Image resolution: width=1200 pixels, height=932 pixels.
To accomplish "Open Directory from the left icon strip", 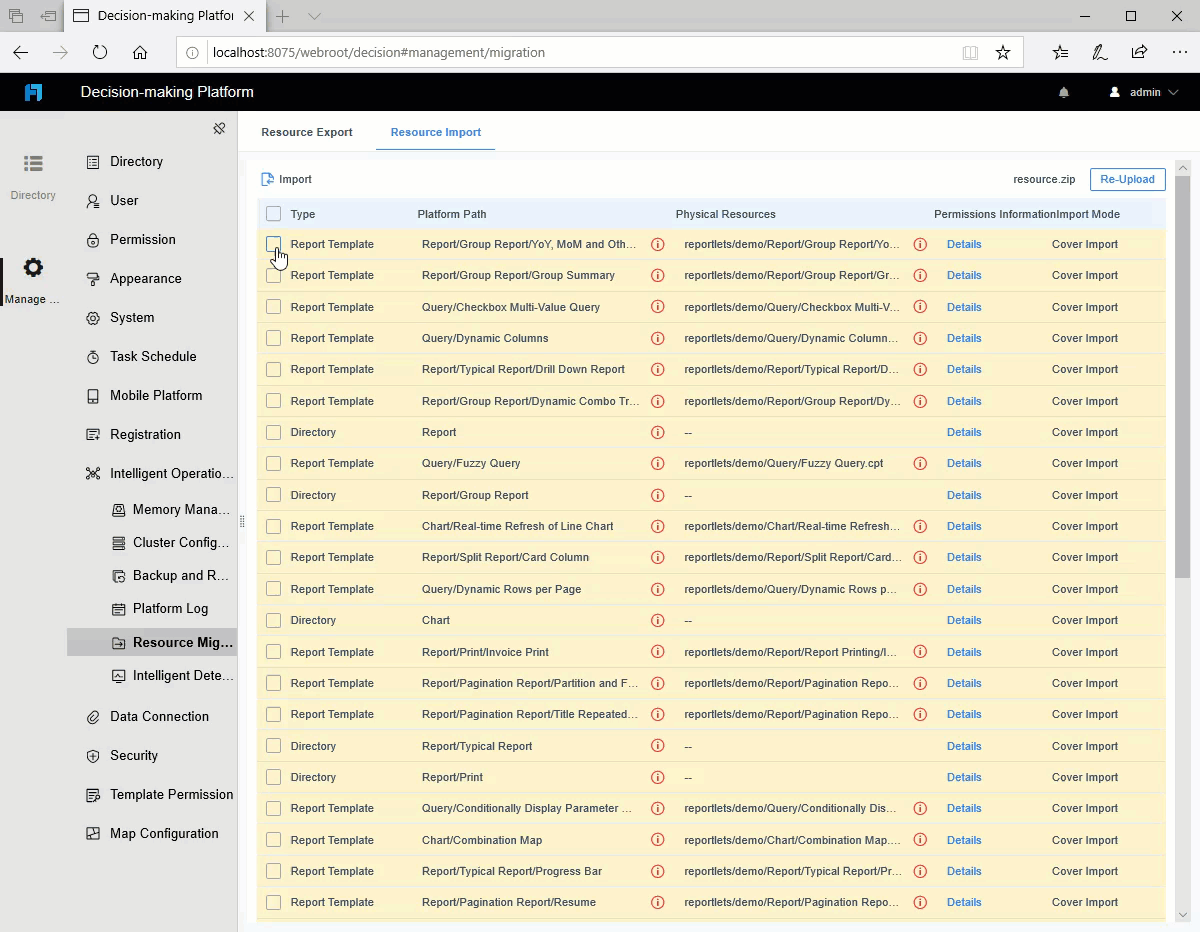I will coord(33,176).
